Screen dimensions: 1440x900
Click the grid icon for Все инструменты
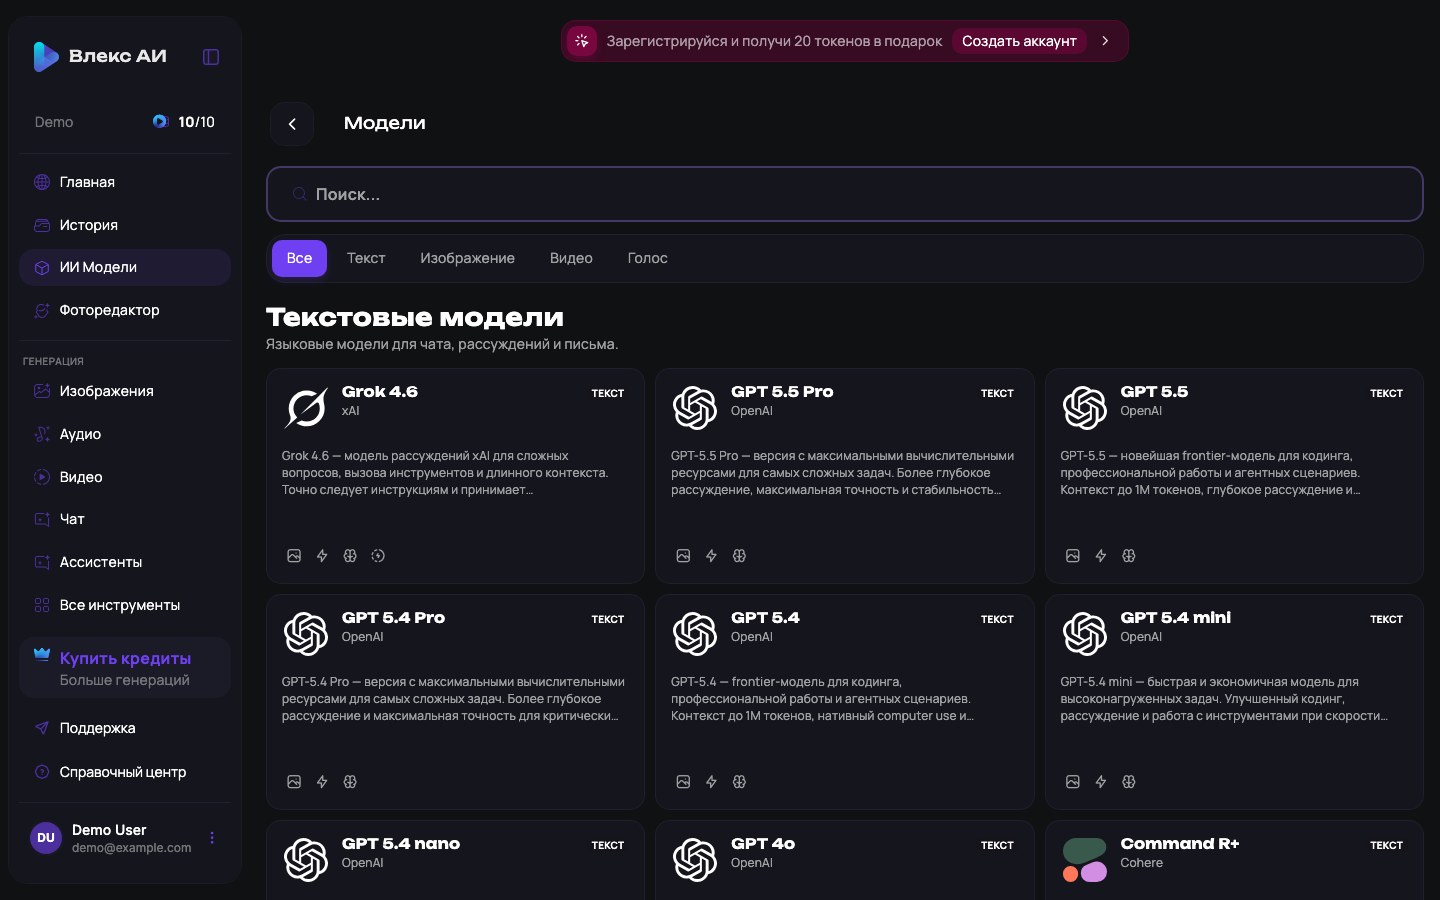[x=42, y=605]
